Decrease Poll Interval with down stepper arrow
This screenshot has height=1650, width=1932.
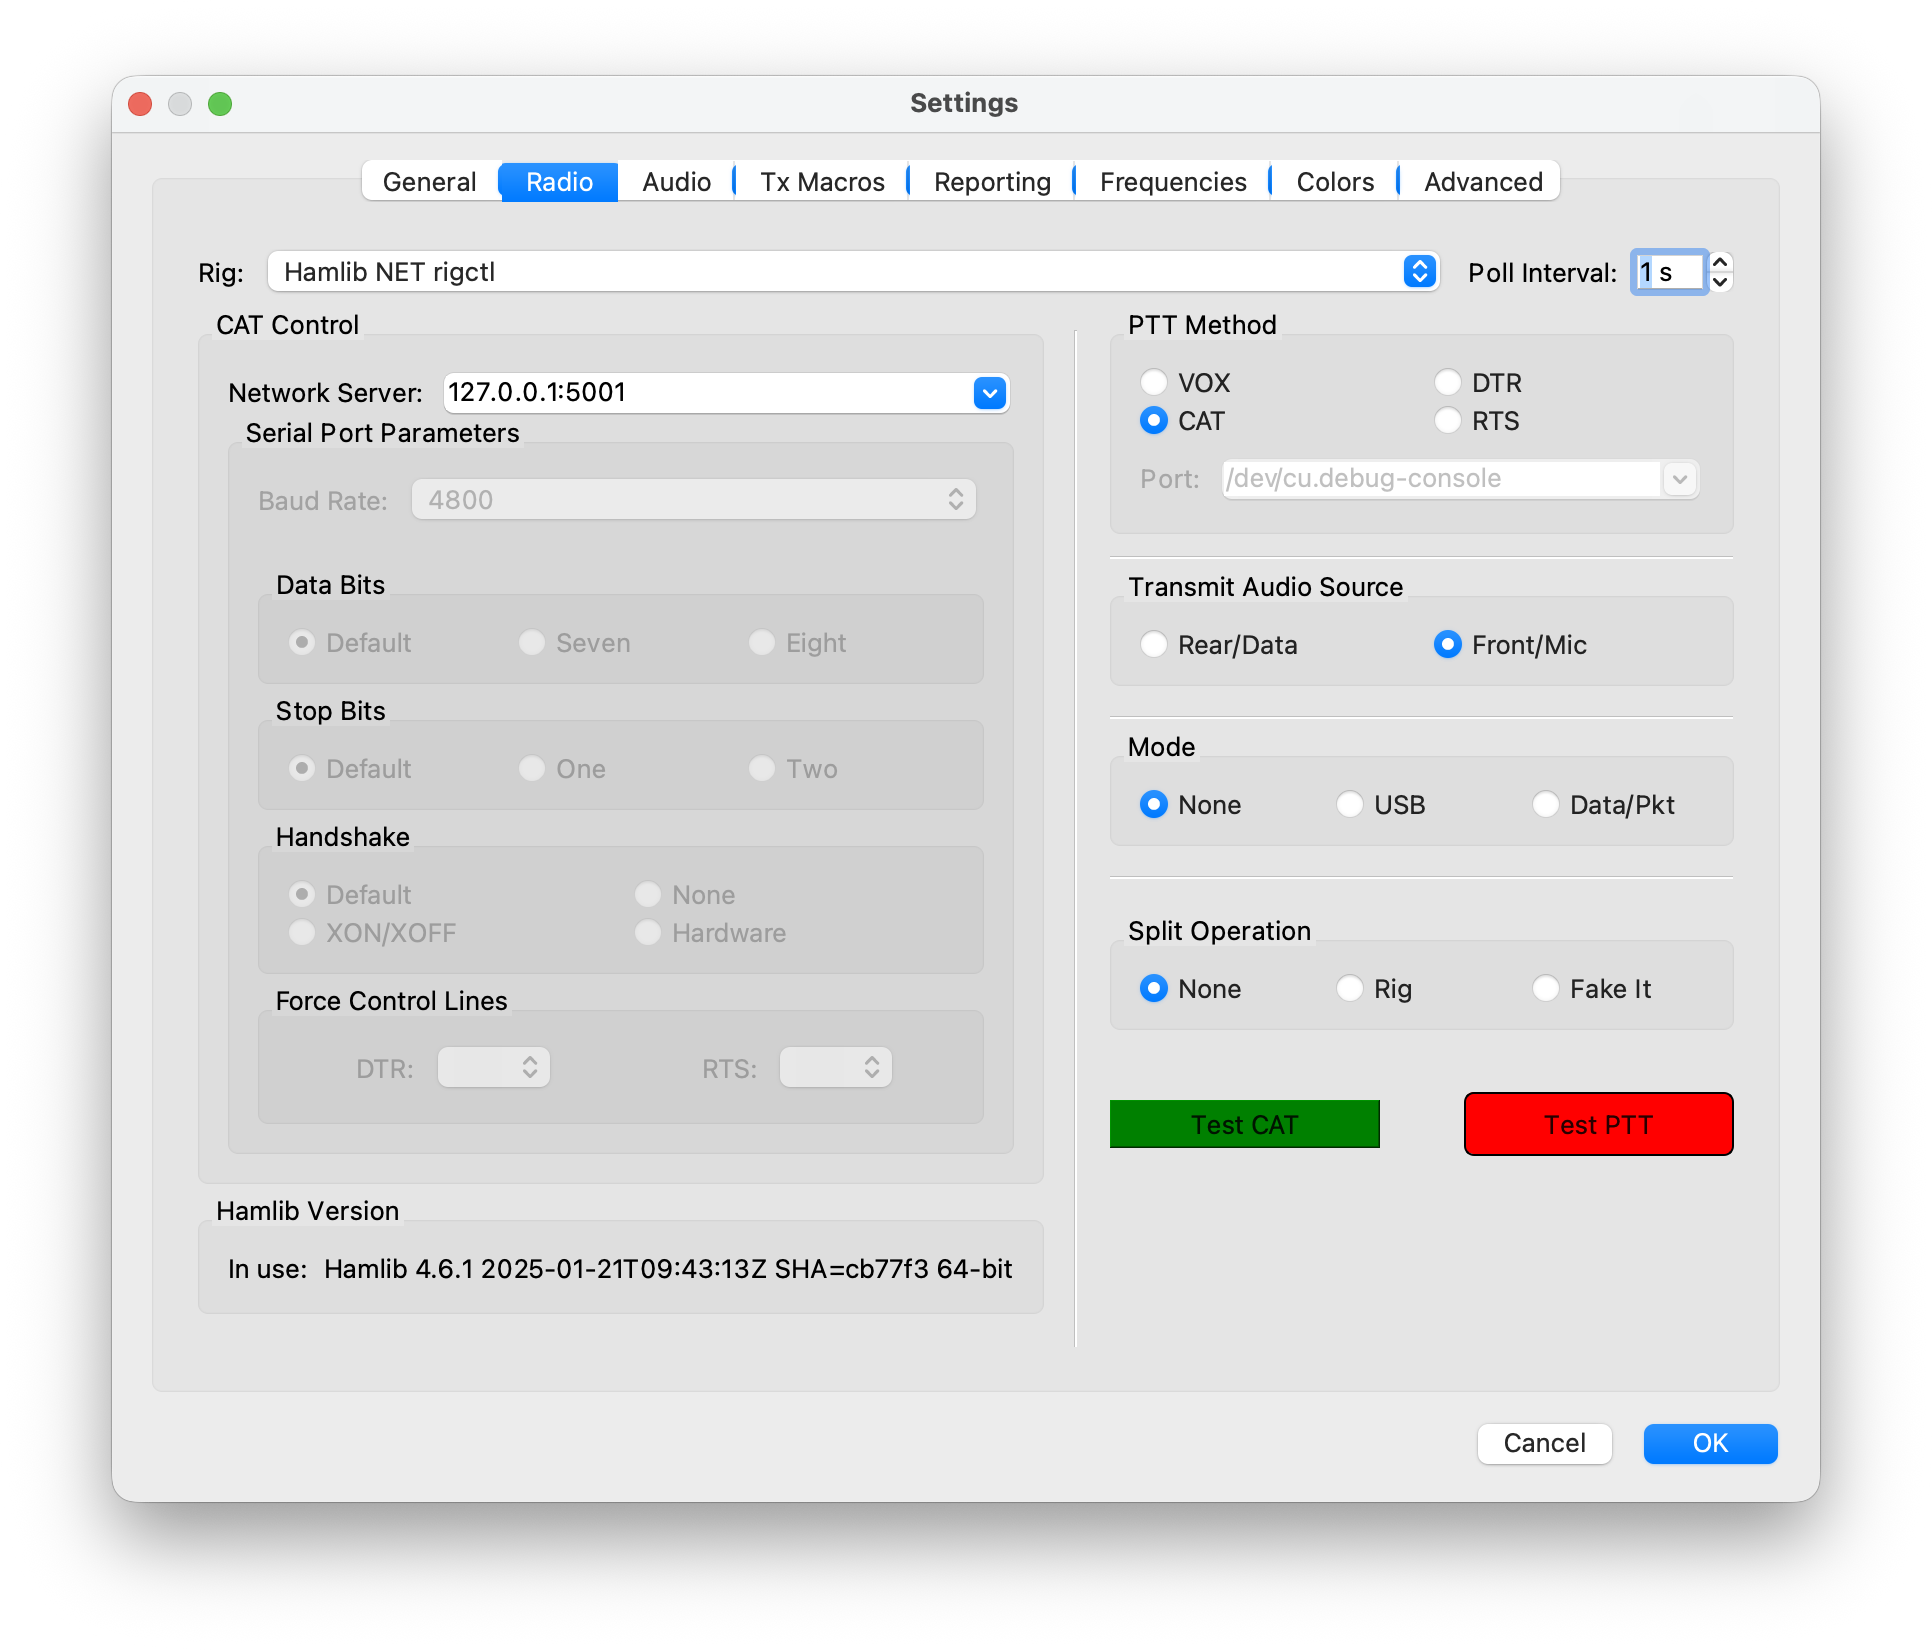(x=1720, y=282)
